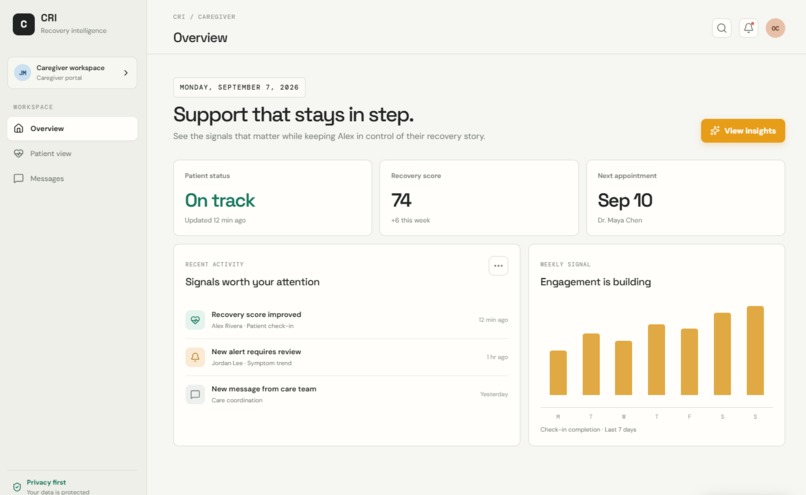Click the Next appointment Sep 10 value
The image size is (806, 495).
click(625, 200)
